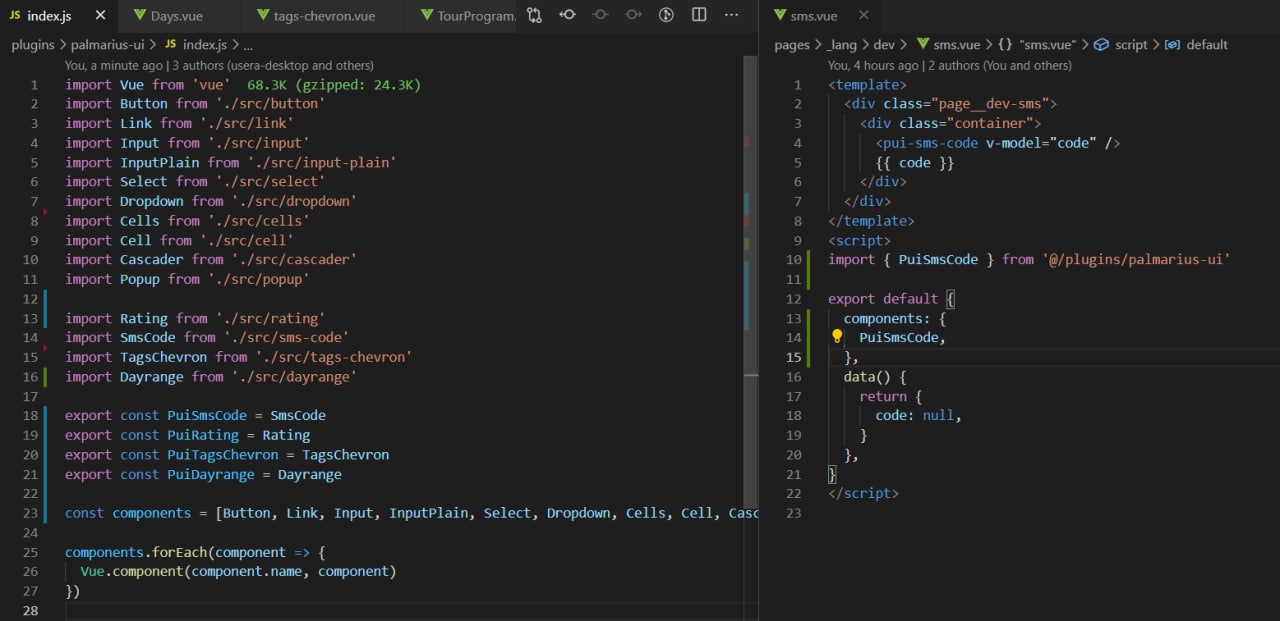Click './src/tags-chevron' import path
The width and height of the screenshot is (1280, 621).
[x=334, y=357]
